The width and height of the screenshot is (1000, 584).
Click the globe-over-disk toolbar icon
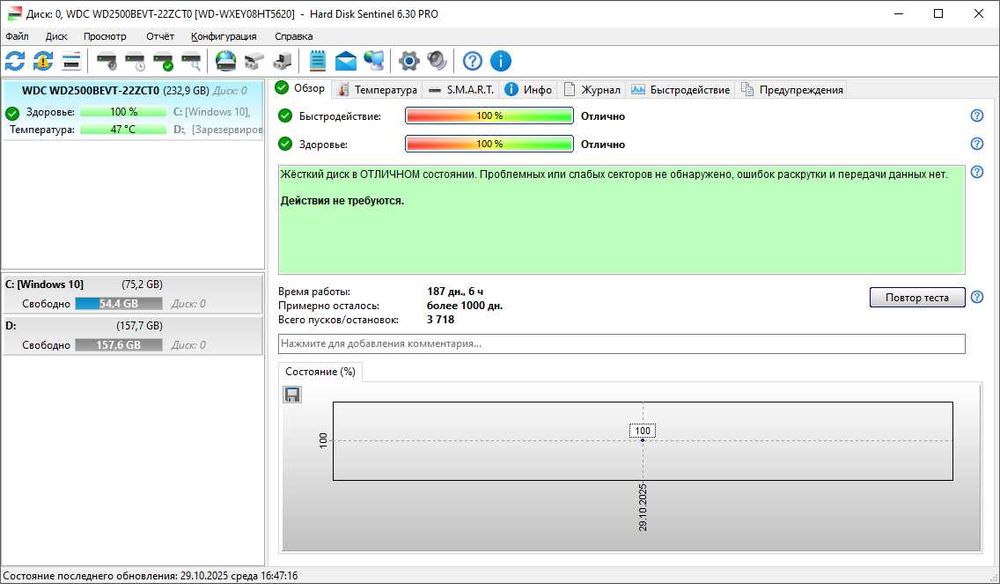pyautogui.click(x=226, y=61)
